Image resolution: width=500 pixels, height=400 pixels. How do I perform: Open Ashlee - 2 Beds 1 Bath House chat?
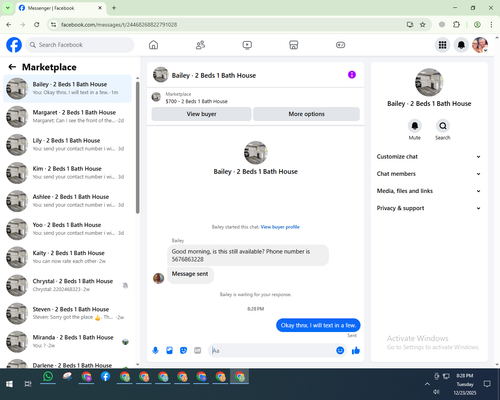[x=67, y=201]
